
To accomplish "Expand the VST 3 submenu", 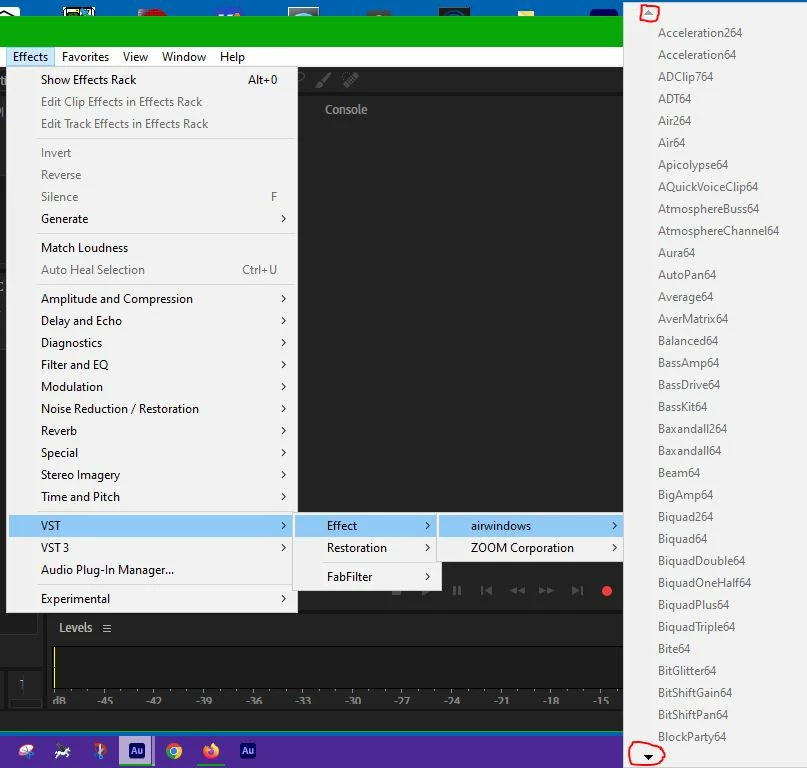I will coord(152,548).
